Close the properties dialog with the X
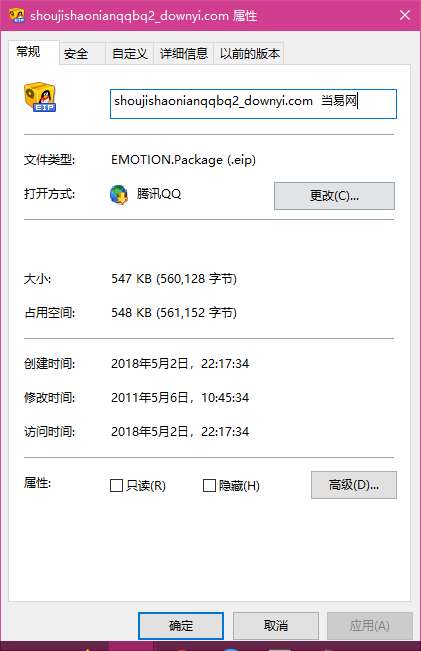Screen dimensions: 421x651 click(405, 15)
